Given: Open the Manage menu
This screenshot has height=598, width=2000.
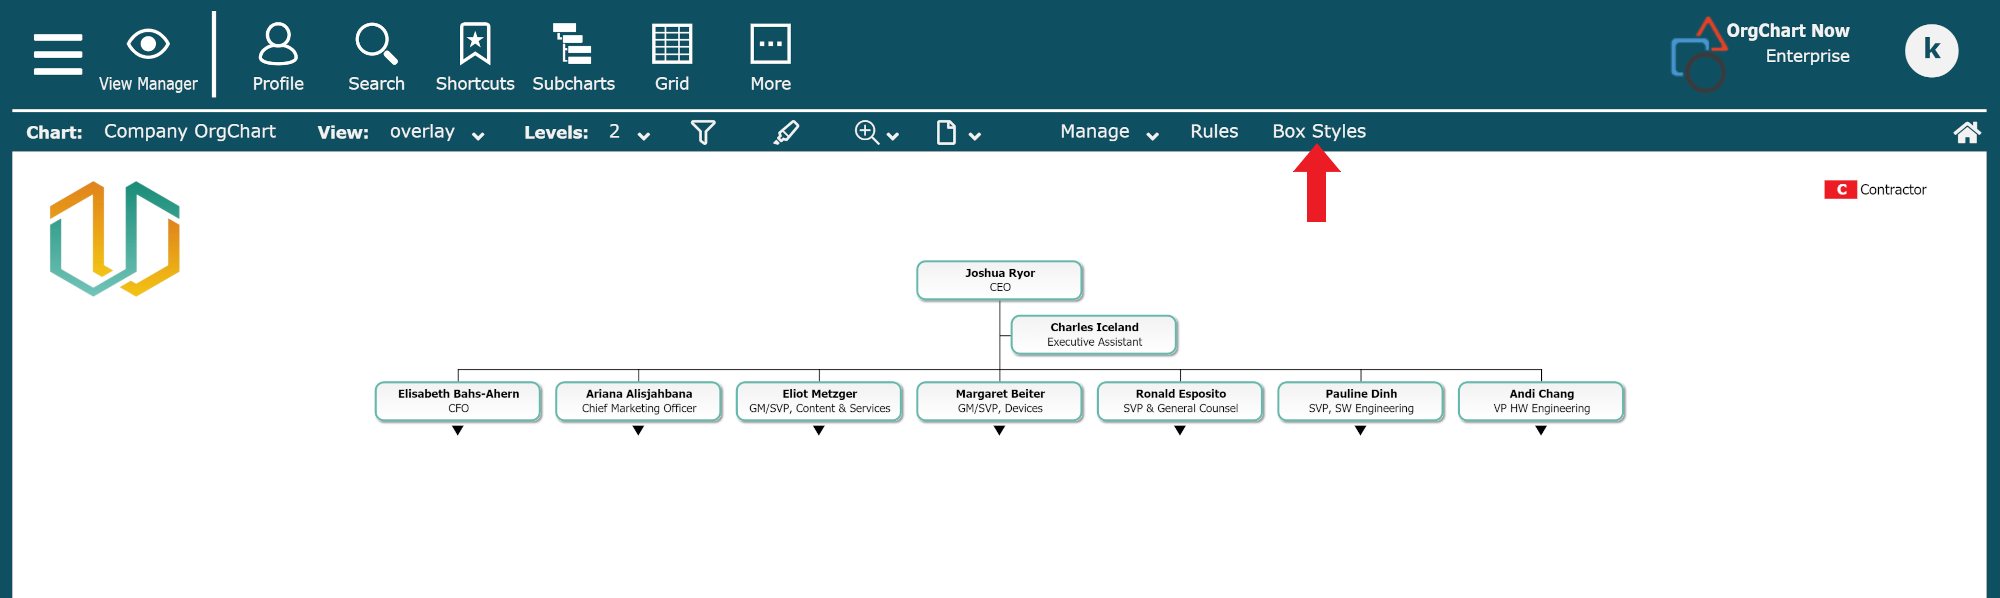Looking at the screenshot, I should (1109, 132).
